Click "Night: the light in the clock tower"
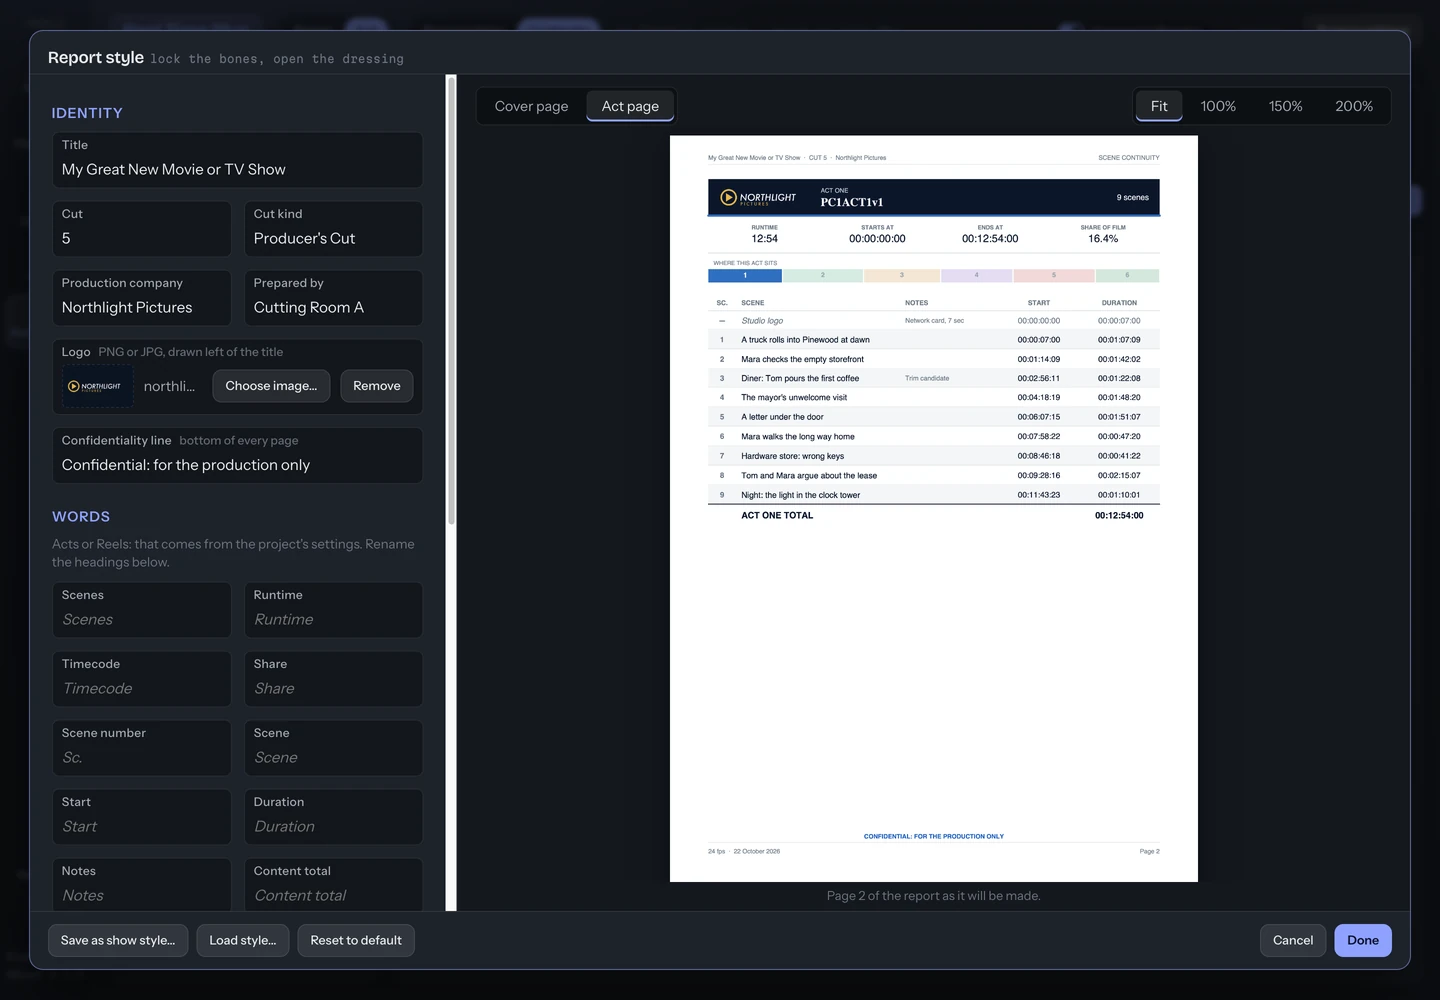The image size is (1440, 1000). tap(800, 495)
